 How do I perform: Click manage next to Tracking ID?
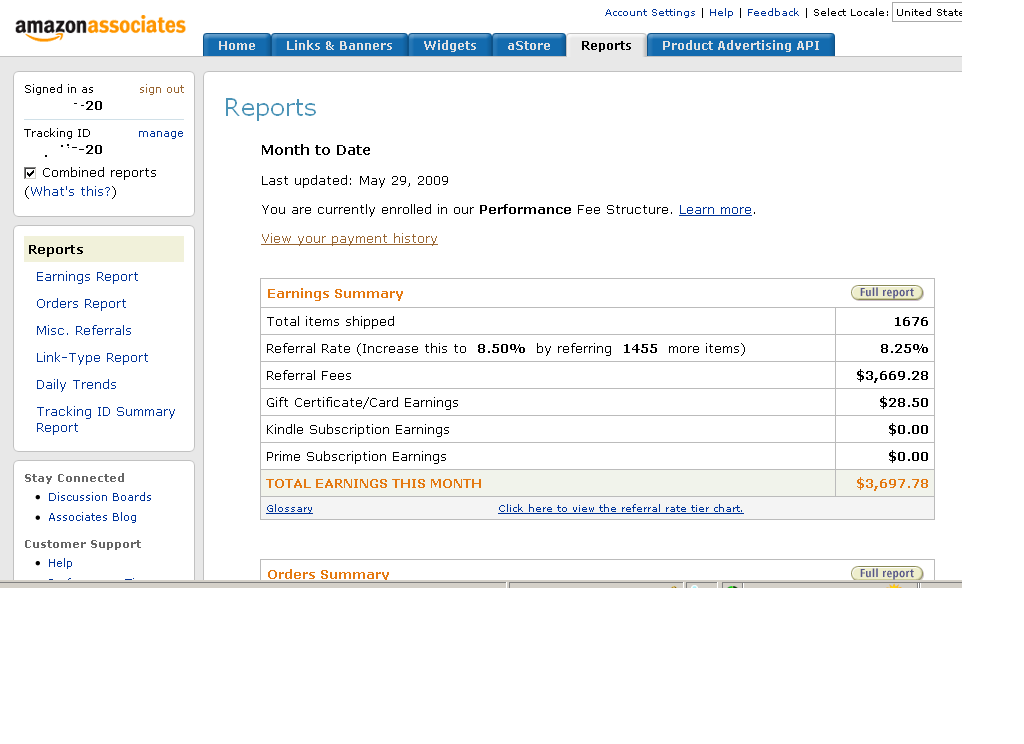tap(161, 133)
